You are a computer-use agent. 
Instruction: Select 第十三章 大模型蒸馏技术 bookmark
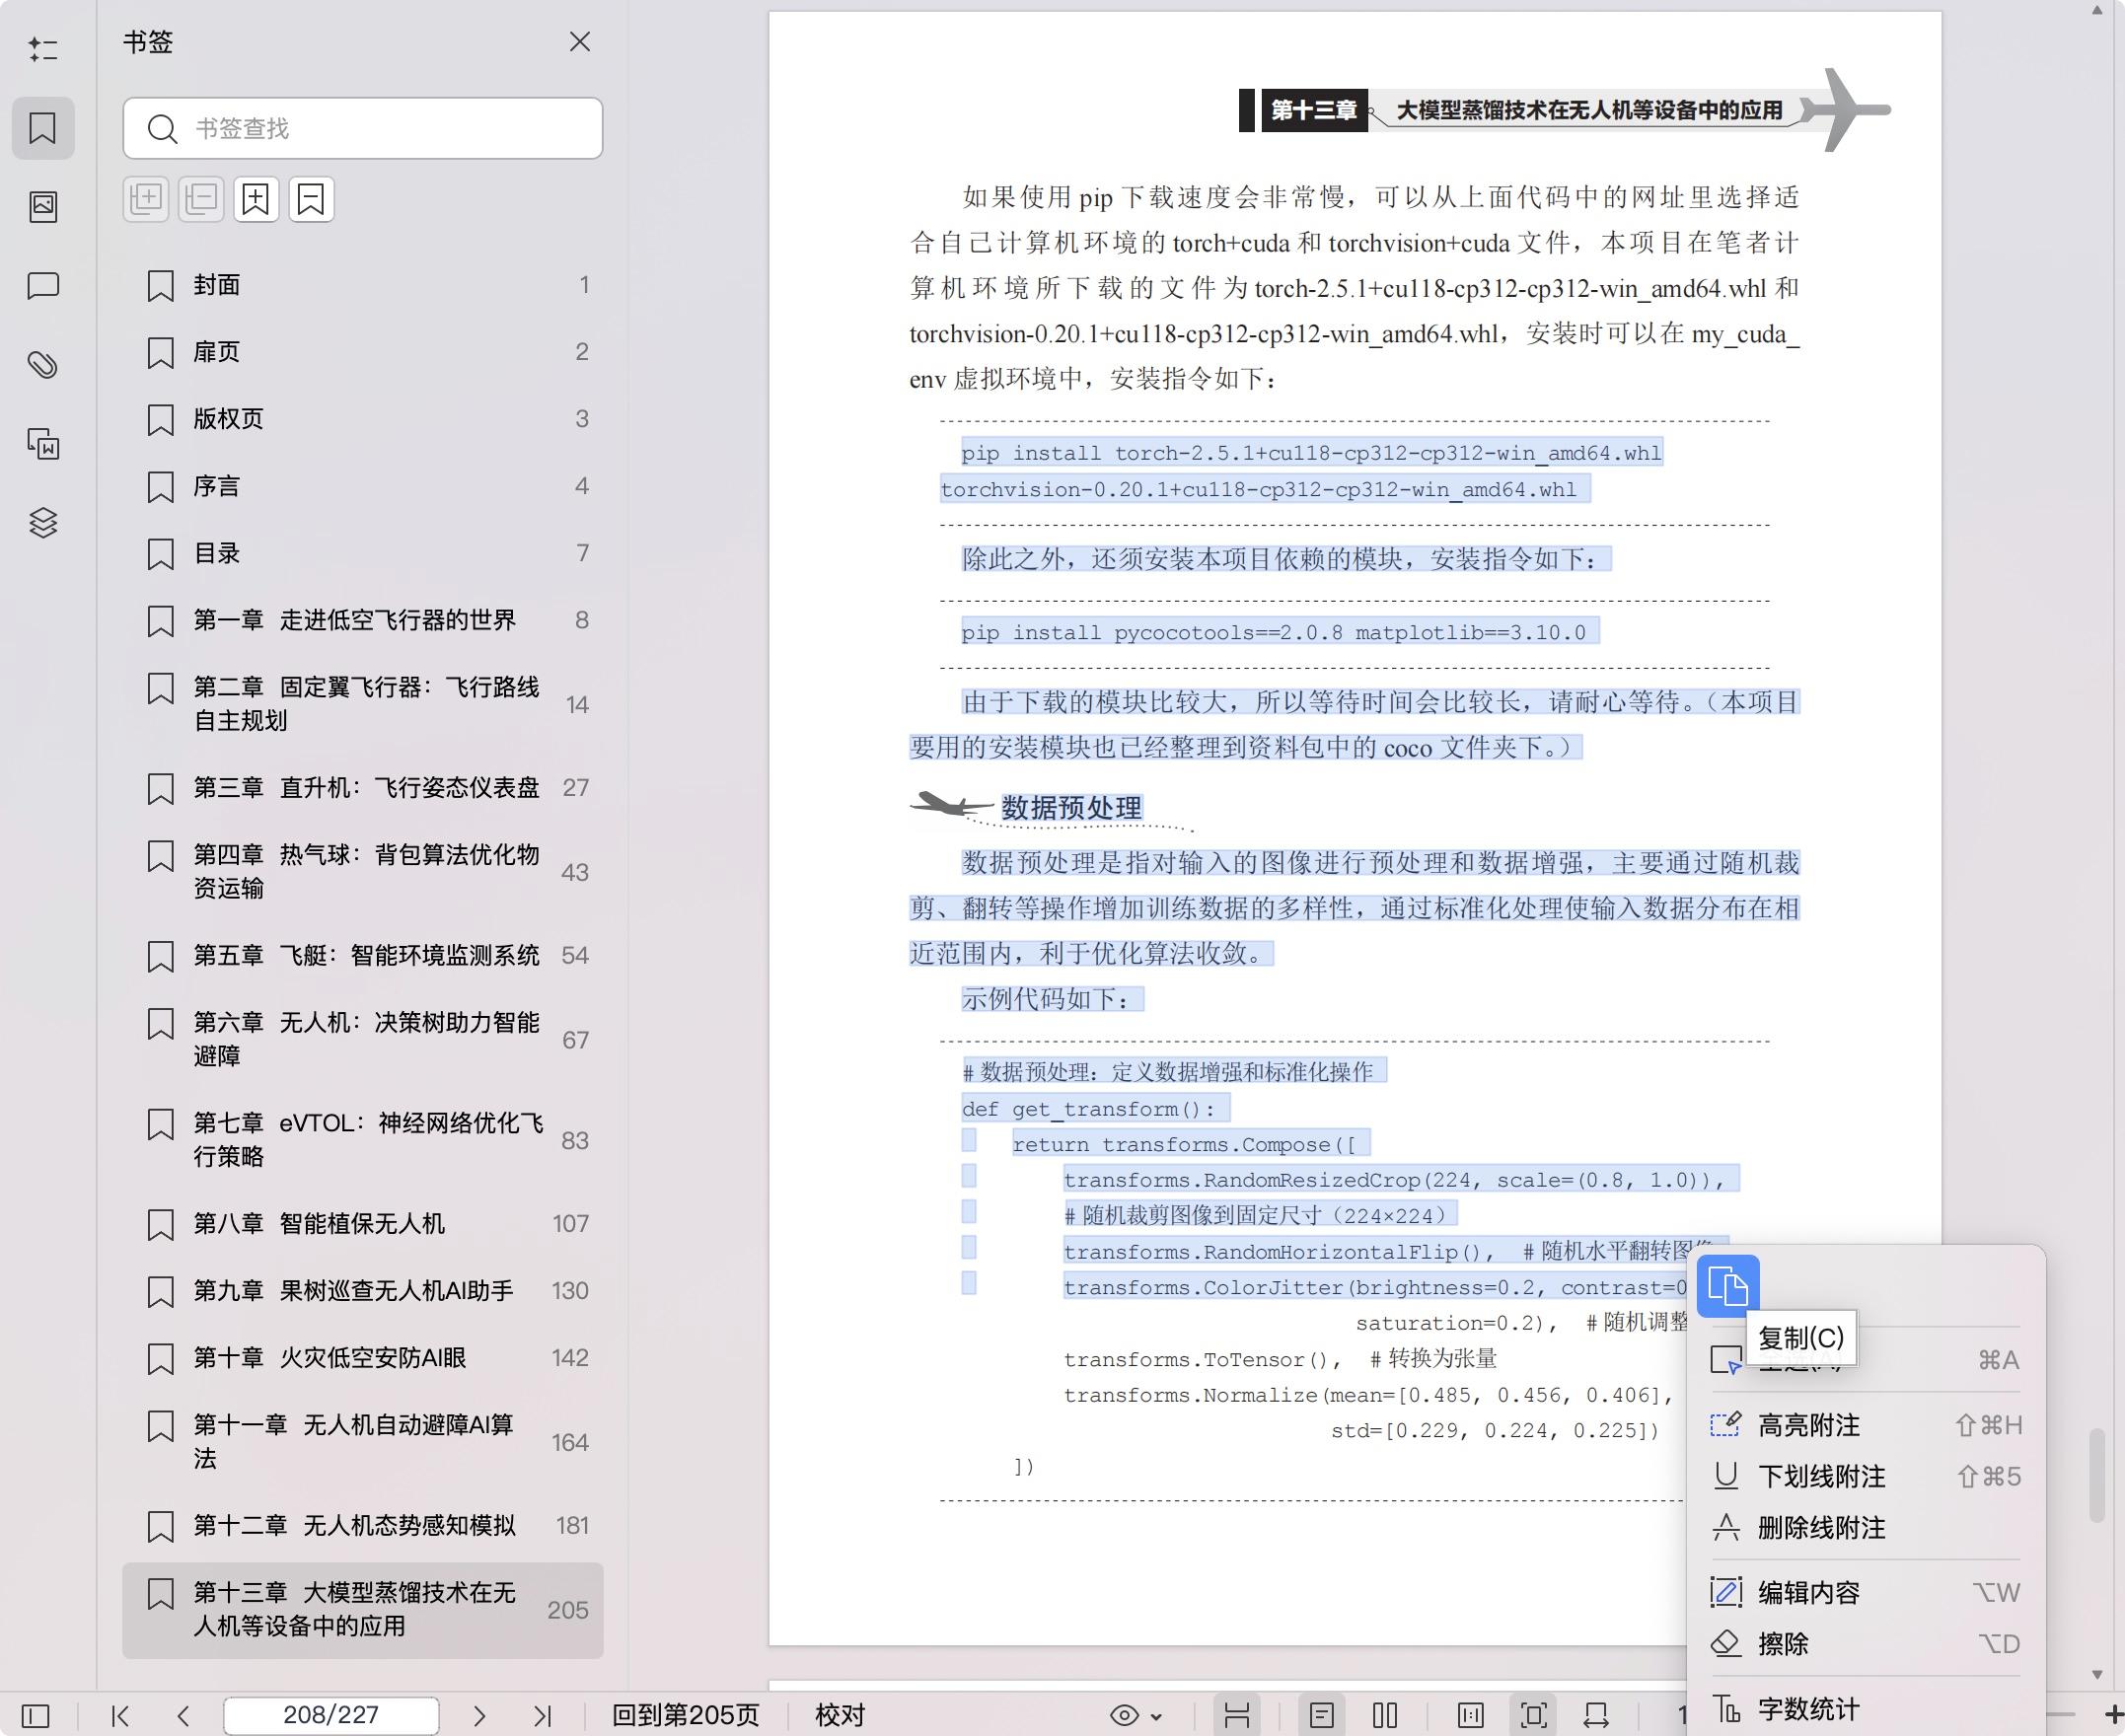tap(363, 1609)
